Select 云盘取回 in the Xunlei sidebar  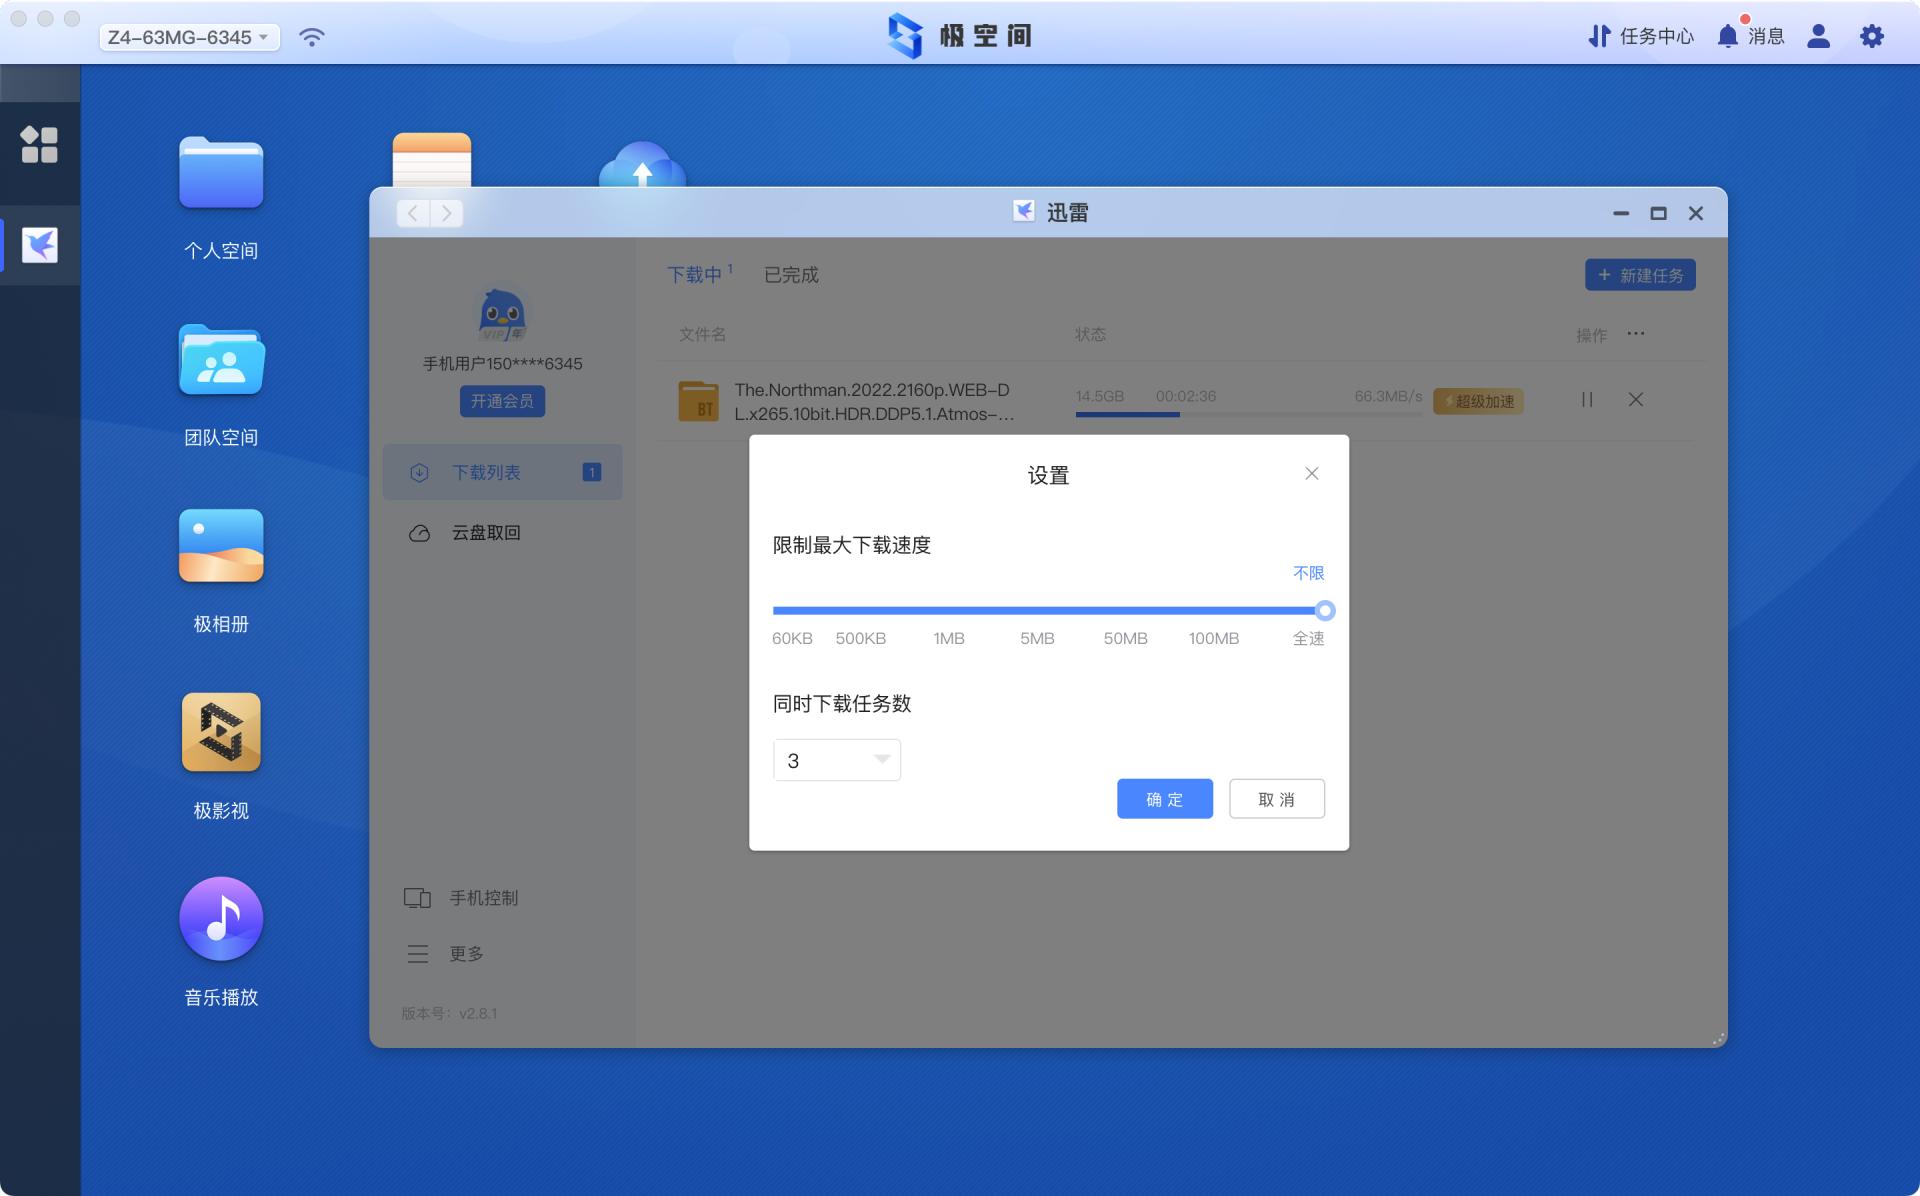[485, 532]
